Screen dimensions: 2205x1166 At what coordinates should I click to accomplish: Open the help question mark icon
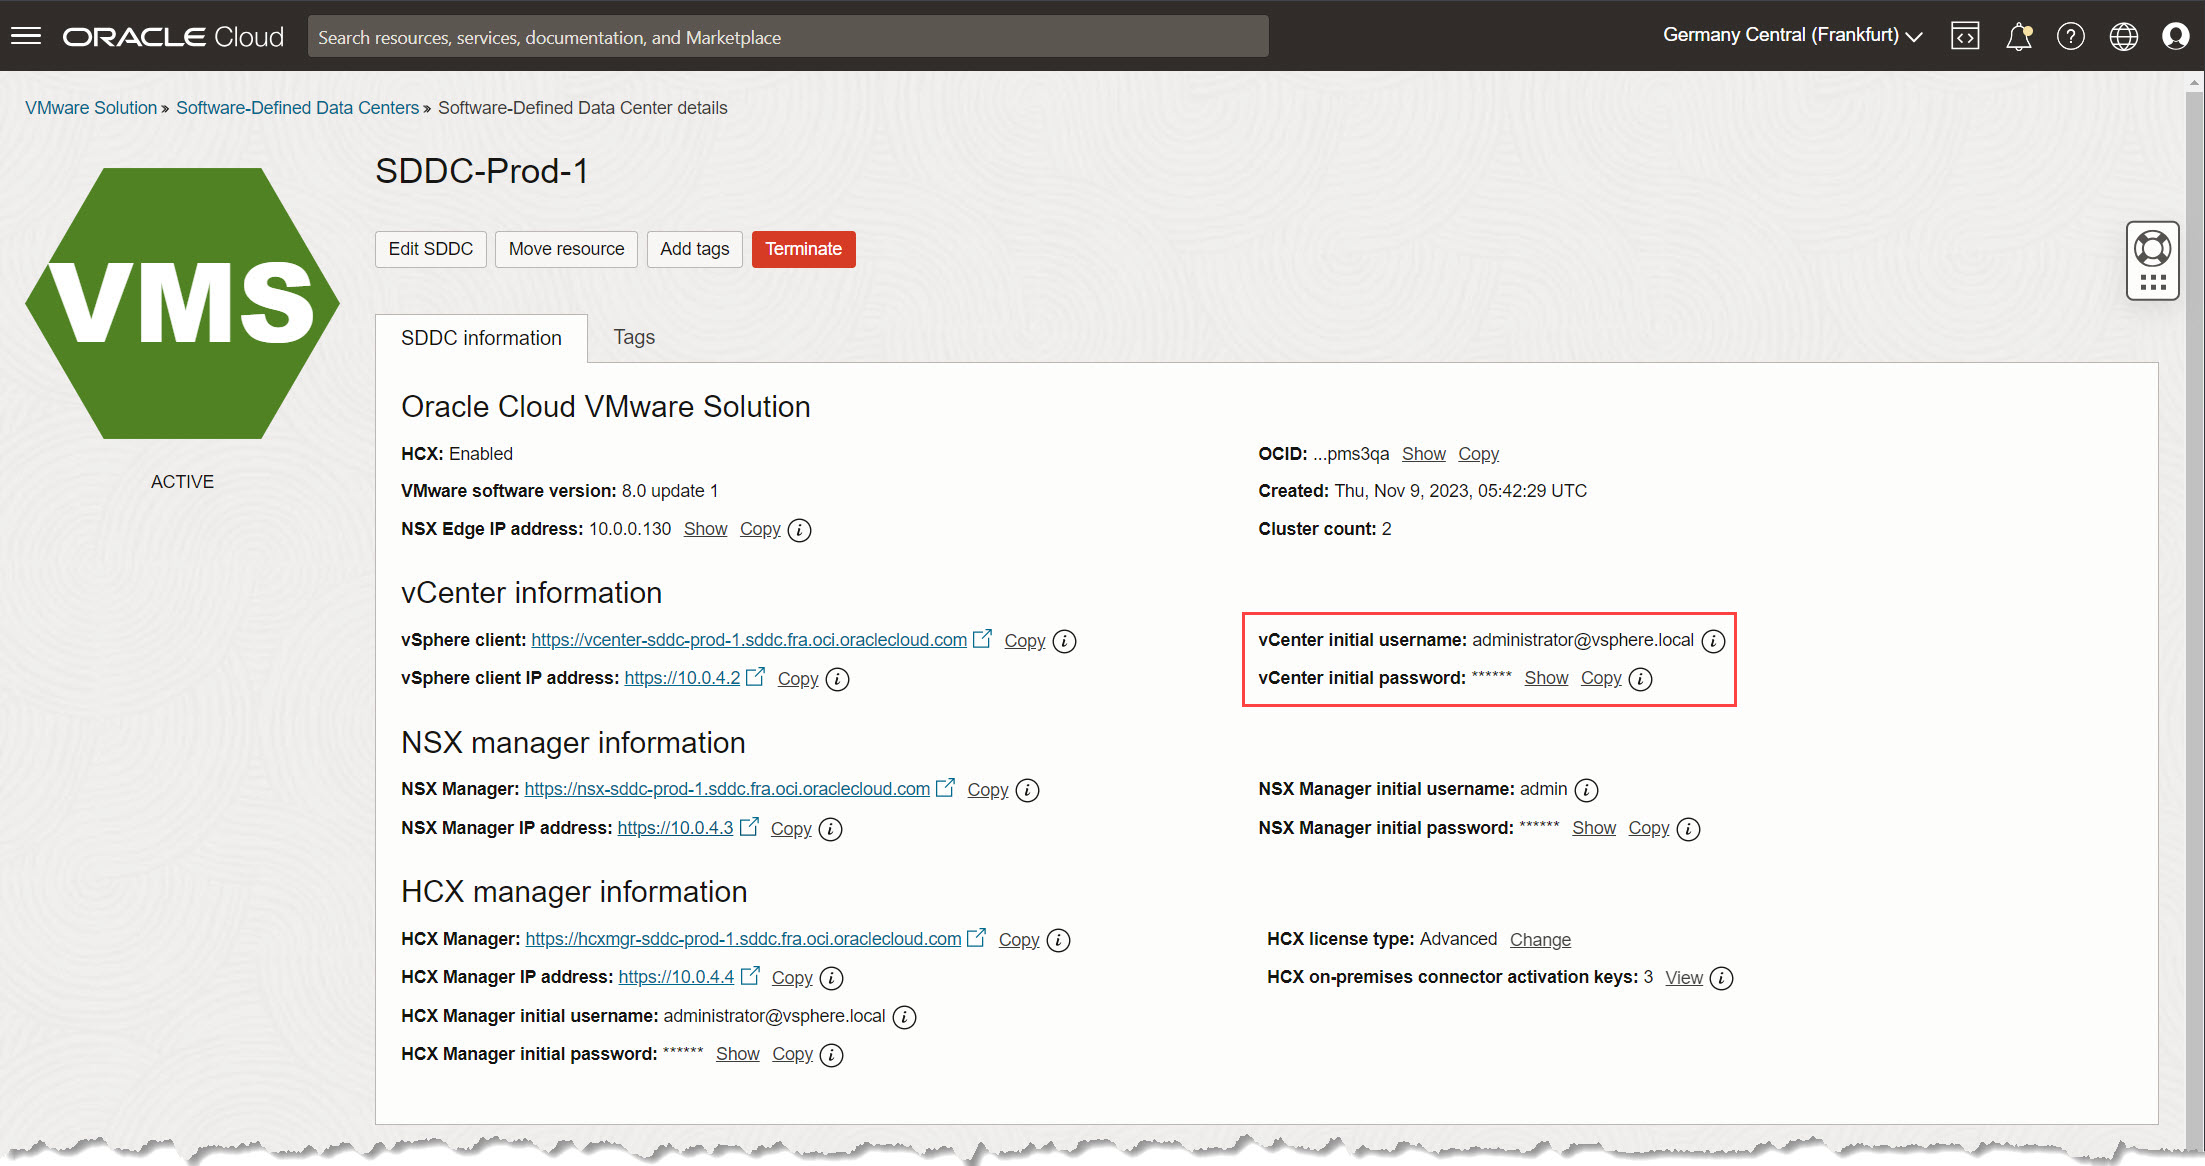click(x=2071, y=36)
